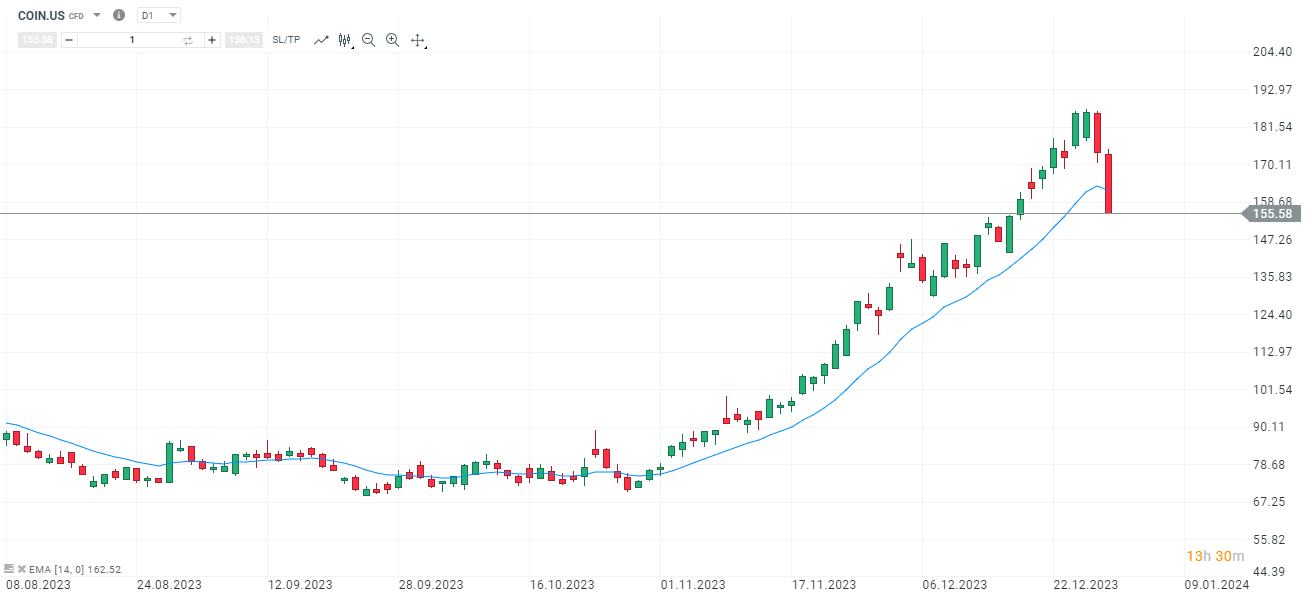Open the candlestick chart type menu
This screenshot has width=1306, height=597.
pyautogui.click(x=345, y=40)
